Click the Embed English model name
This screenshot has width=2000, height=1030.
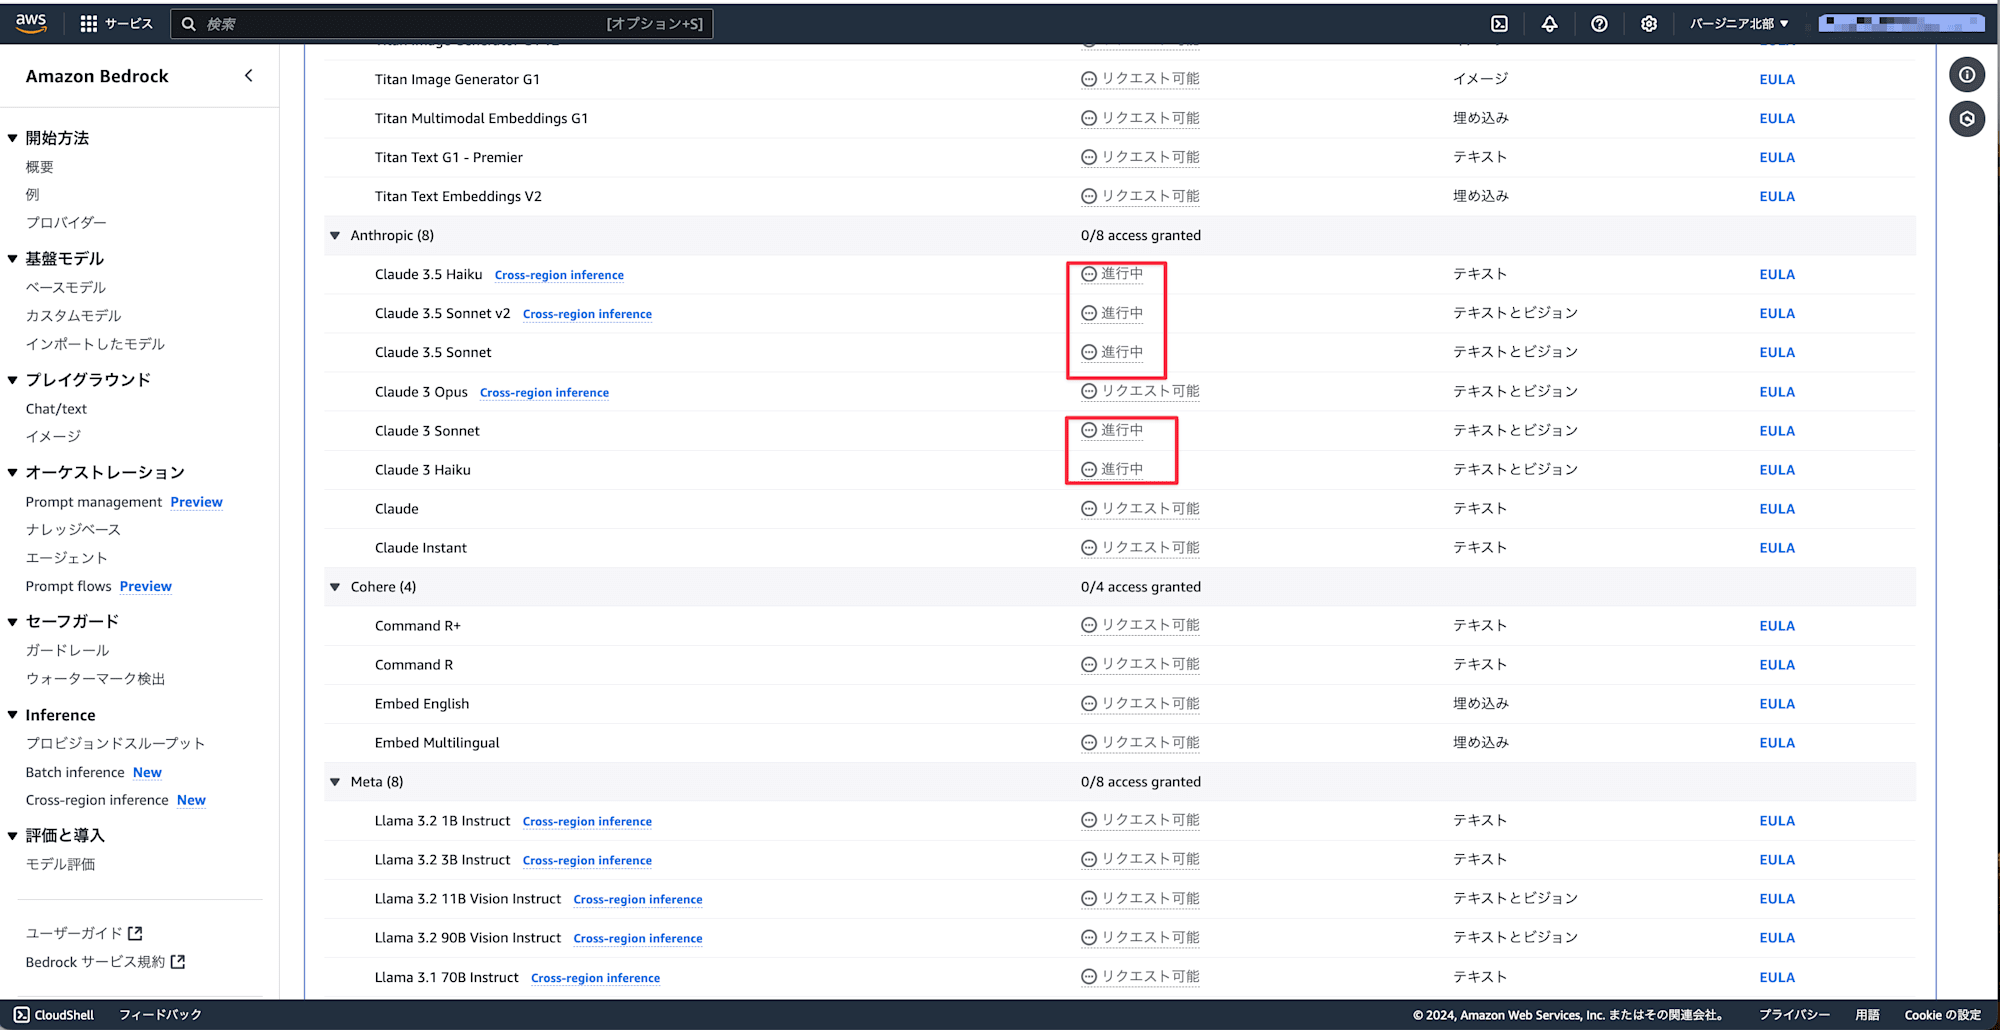(422, 703)
